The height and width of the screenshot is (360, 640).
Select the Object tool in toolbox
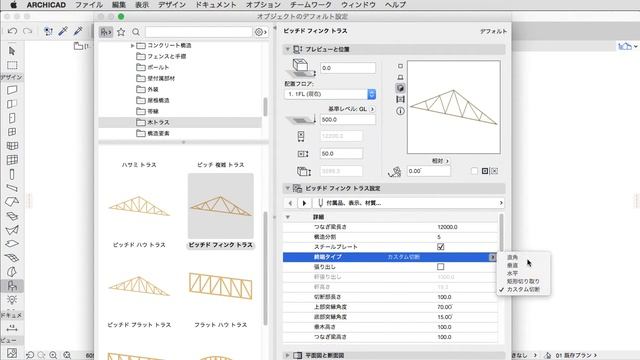pos(12,286)
